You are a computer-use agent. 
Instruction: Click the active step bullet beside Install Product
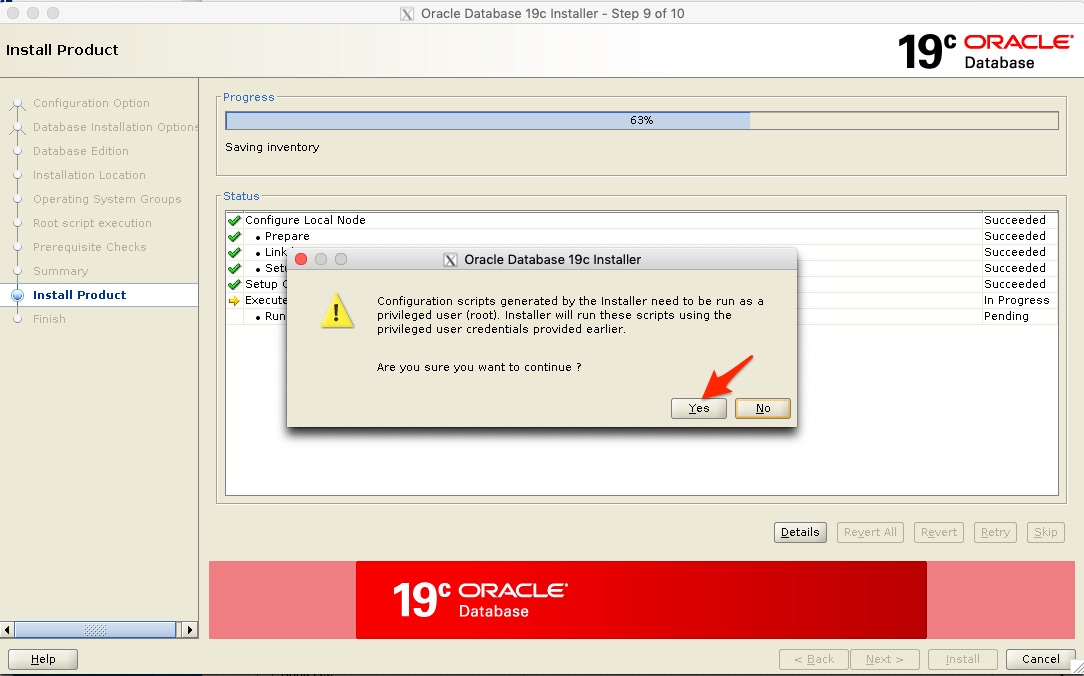point(18,295)
